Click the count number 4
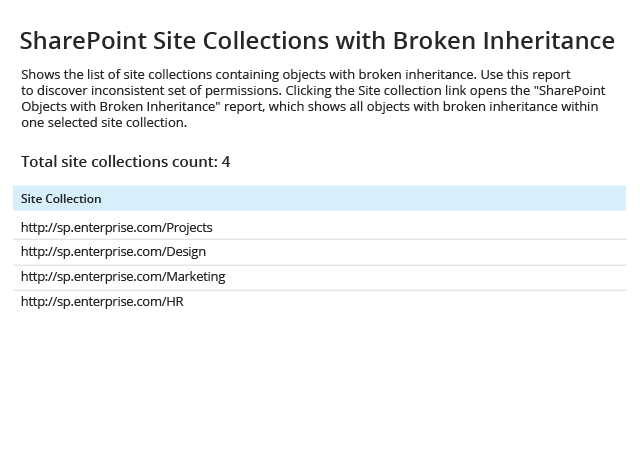Image resolution: width=640 pixels, height=450 pixels. pos(226,162)
